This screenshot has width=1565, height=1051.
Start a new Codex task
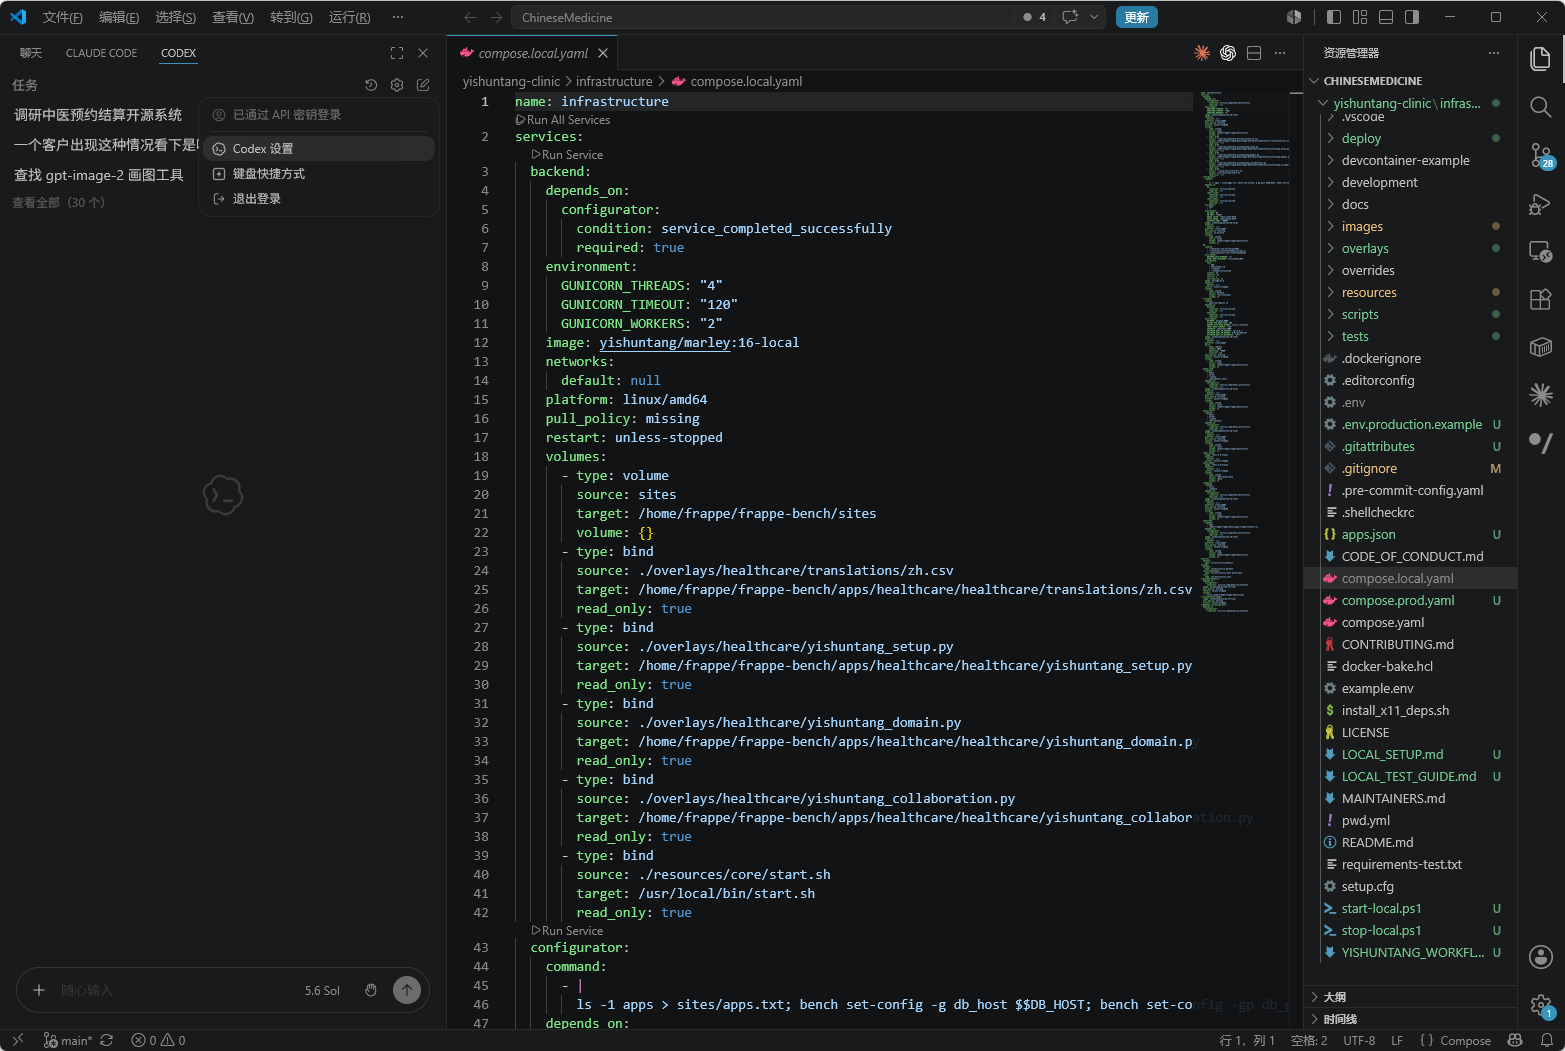(x=423, y=85)
